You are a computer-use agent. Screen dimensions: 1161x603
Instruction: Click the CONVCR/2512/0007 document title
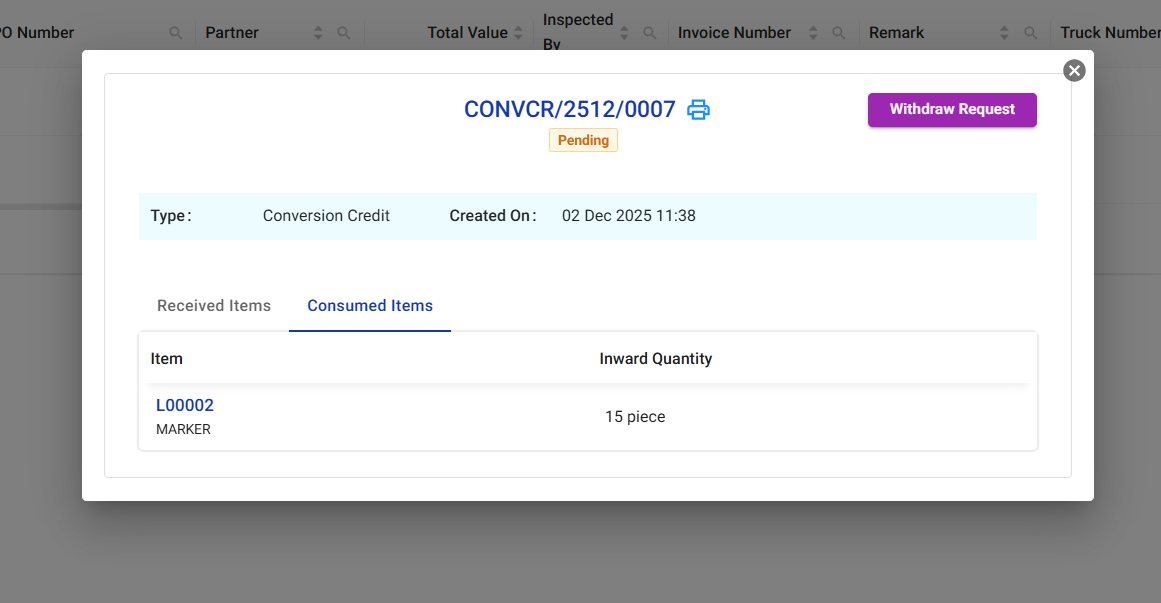click(570, 110)
